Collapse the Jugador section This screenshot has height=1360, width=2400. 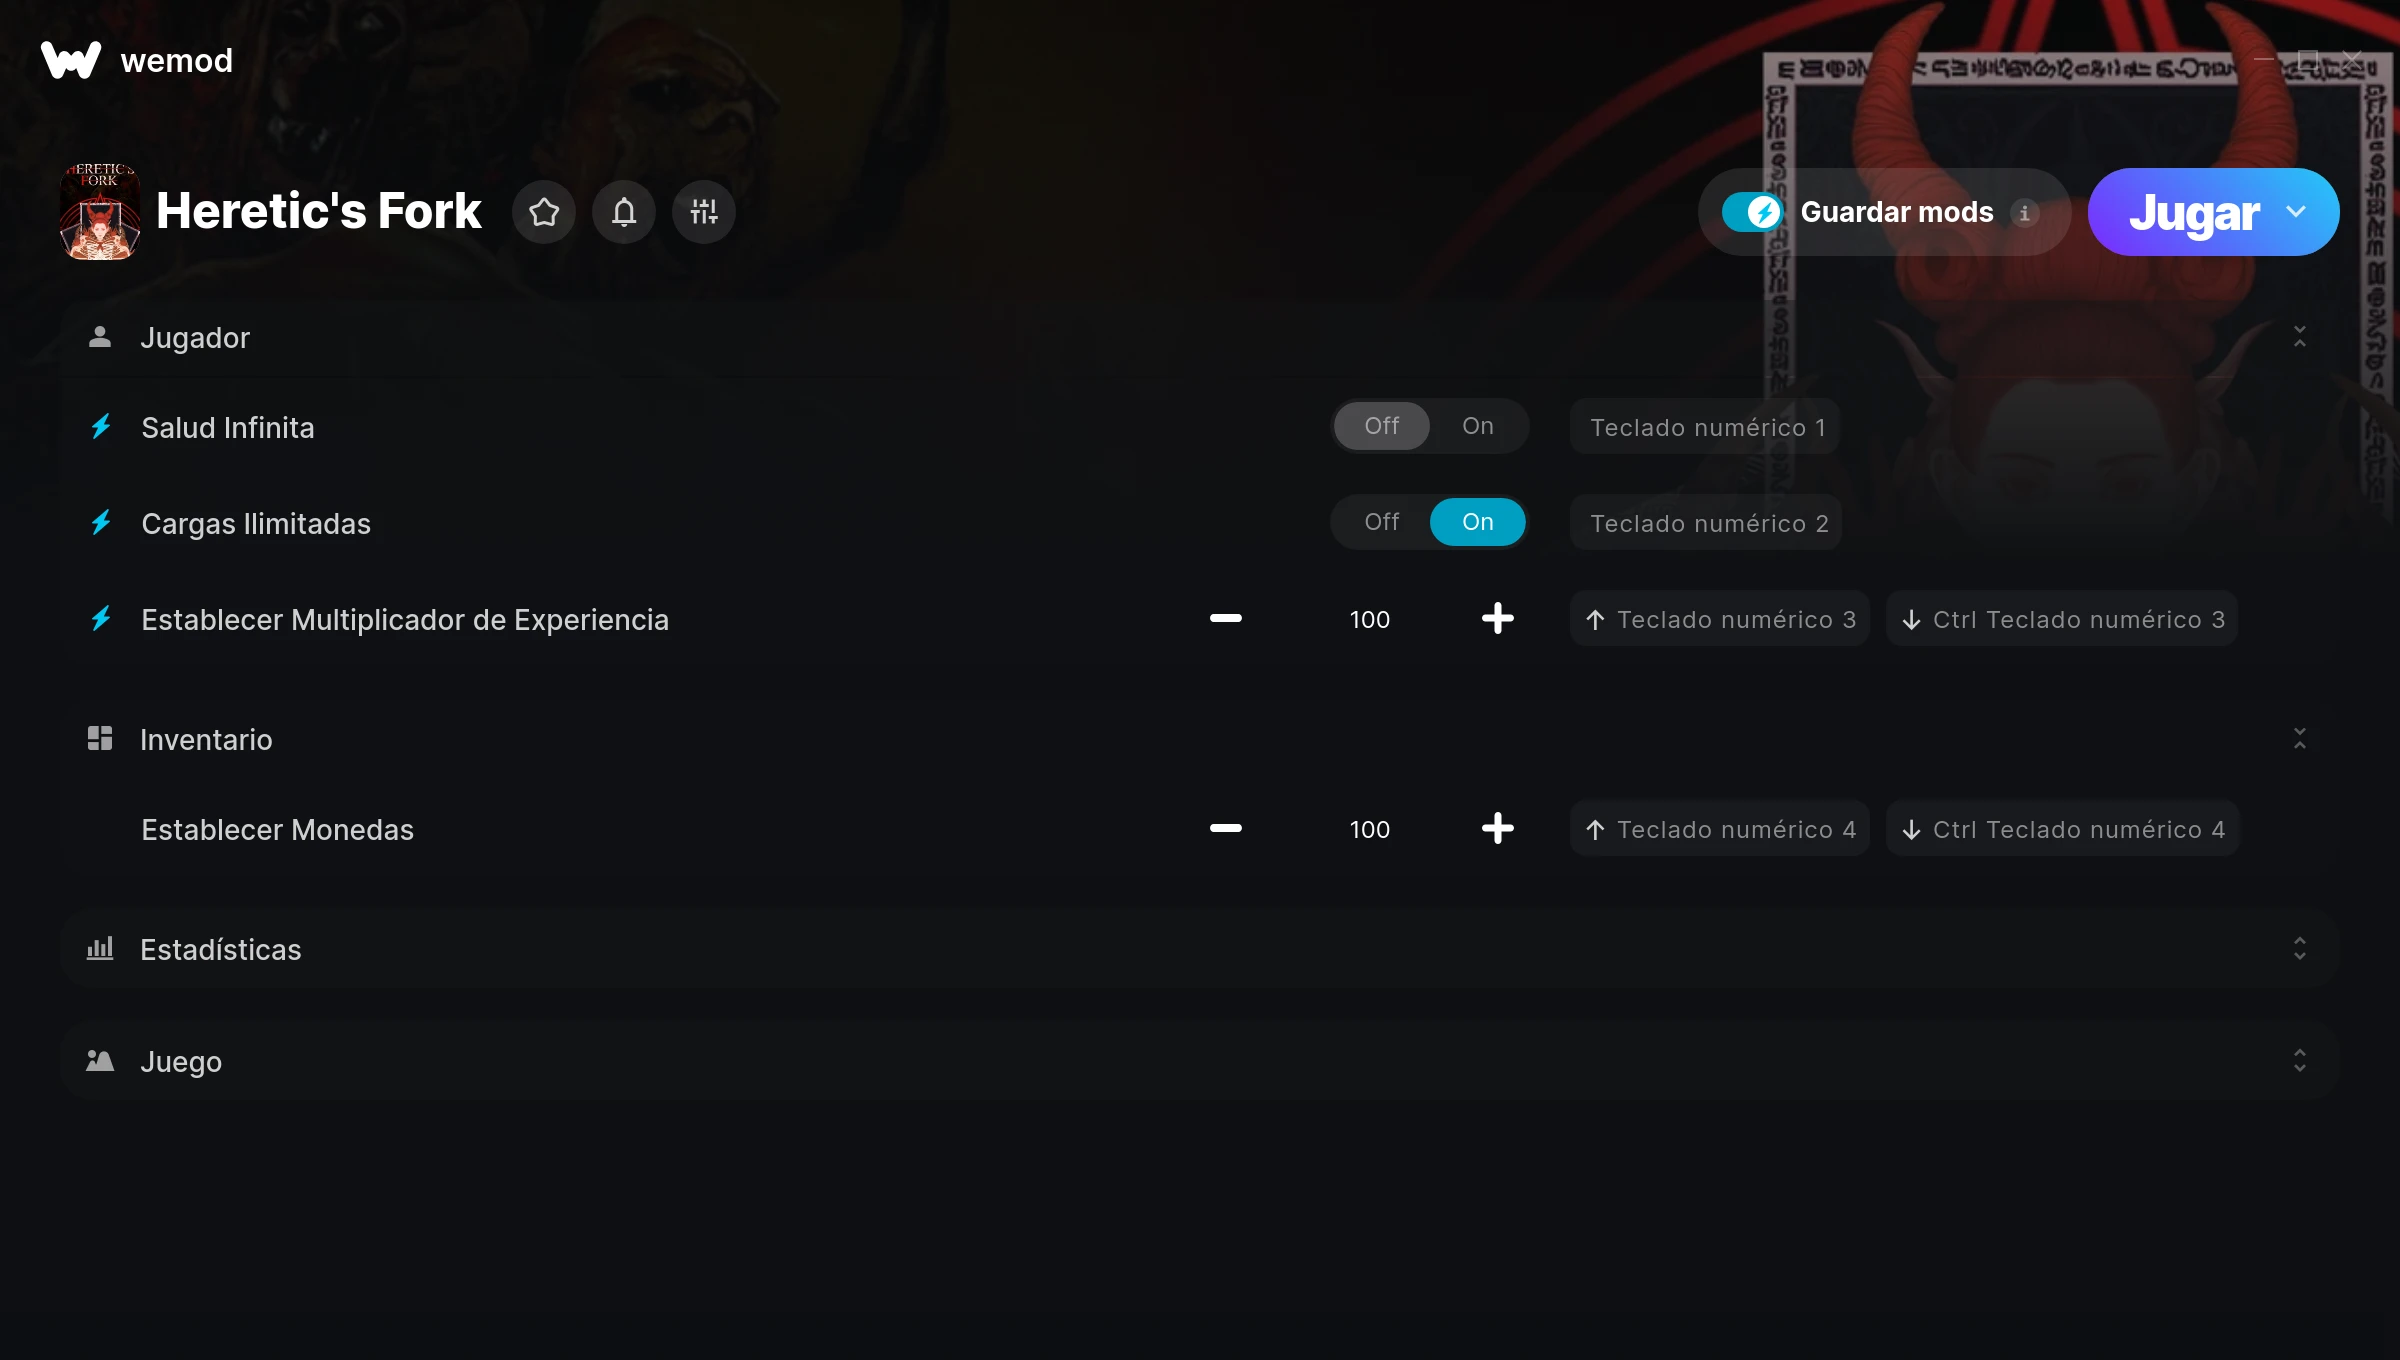pos(2300,337)
